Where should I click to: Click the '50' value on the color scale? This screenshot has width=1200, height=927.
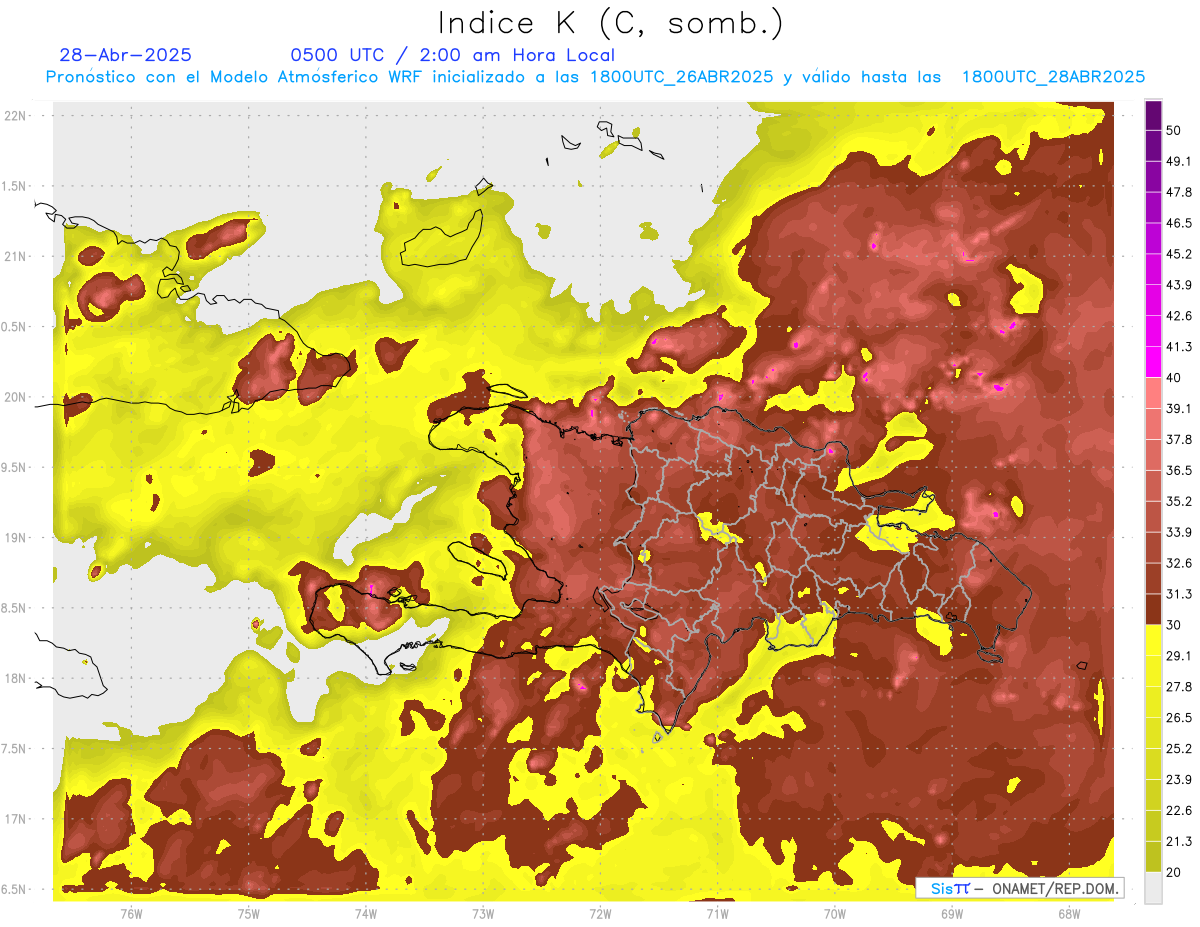pyautogui.click(x=1175, y=131)
